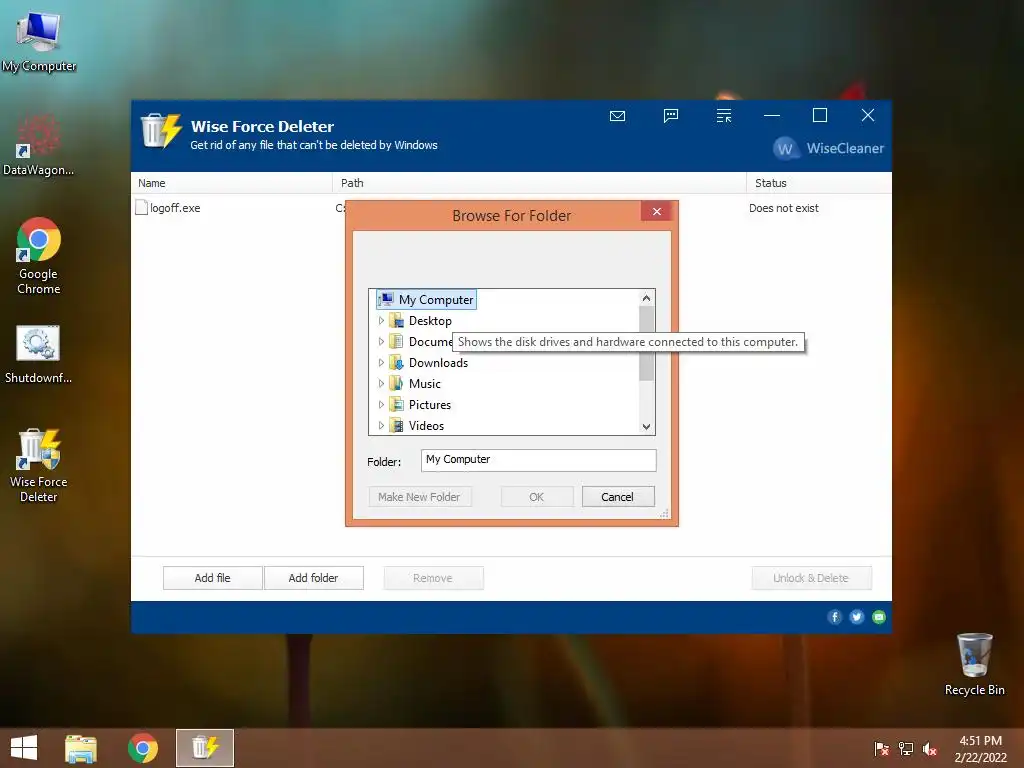Click the Add file button

pyautogui.click(x=212, y=578)
